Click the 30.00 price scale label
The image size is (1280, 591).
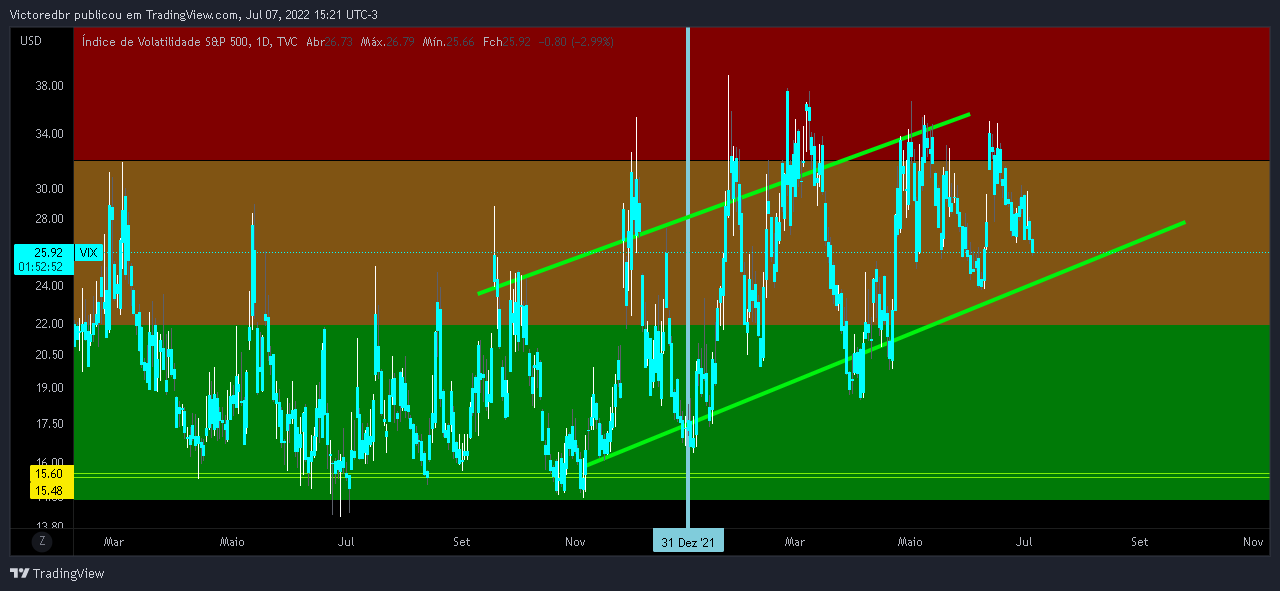click(x=50, y=189)
